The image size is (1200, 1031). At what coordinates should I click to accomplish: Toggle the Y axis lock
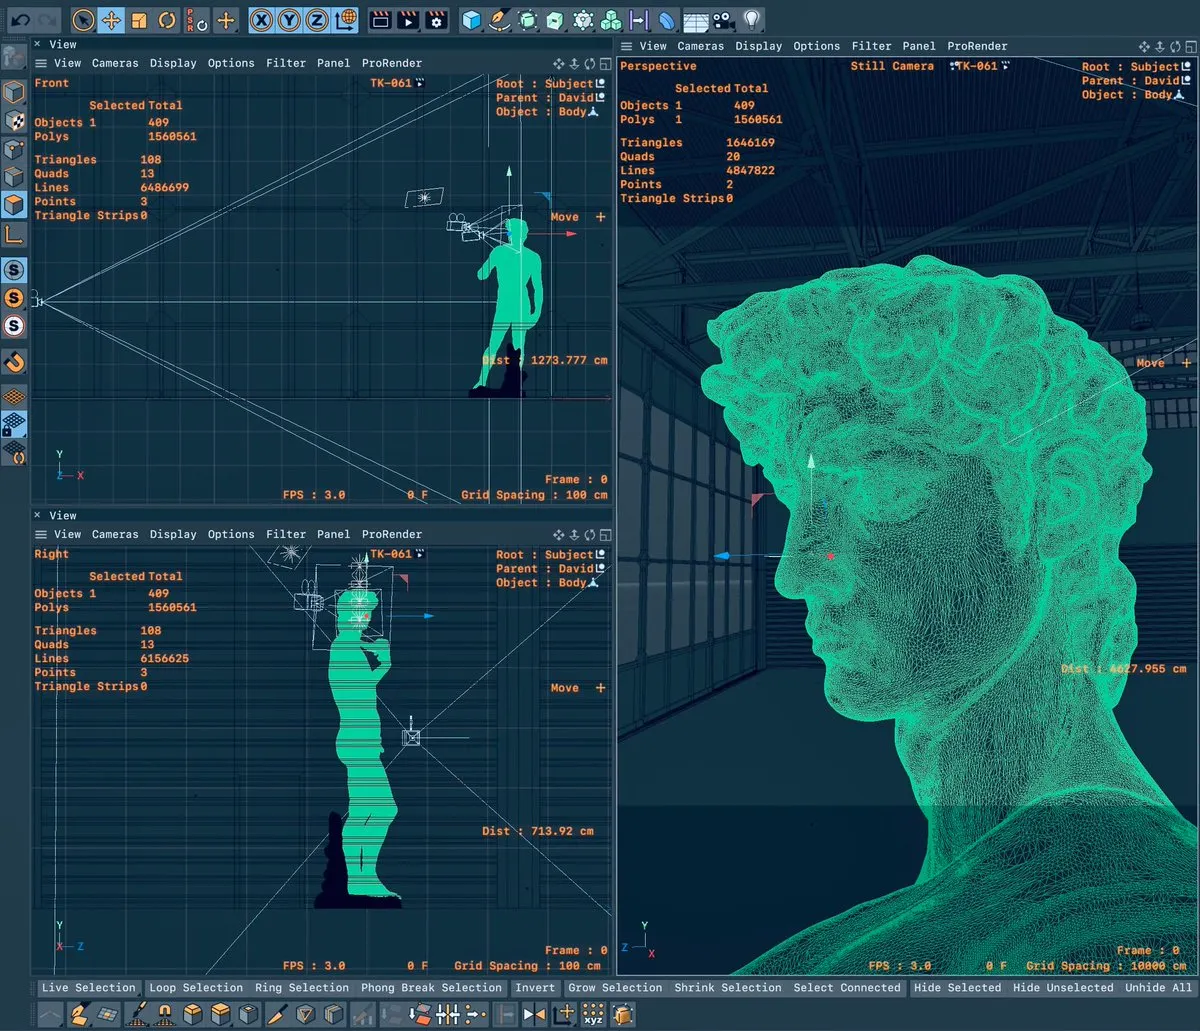289,19
